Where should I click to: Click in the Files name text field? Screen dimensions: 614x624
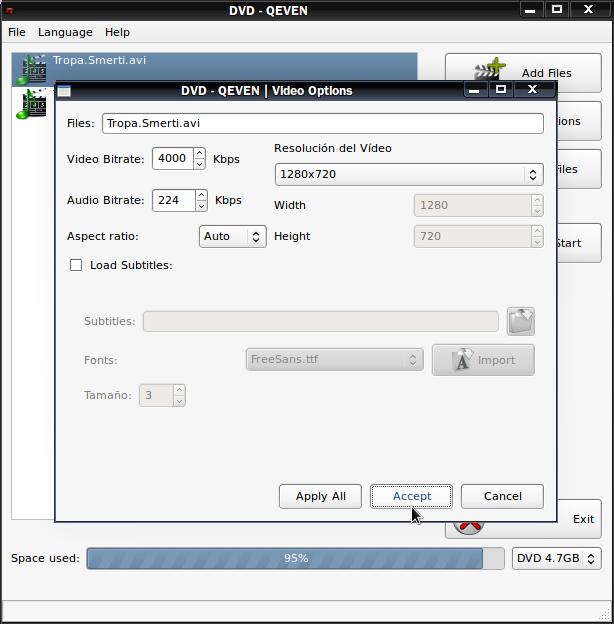(323, 123)
